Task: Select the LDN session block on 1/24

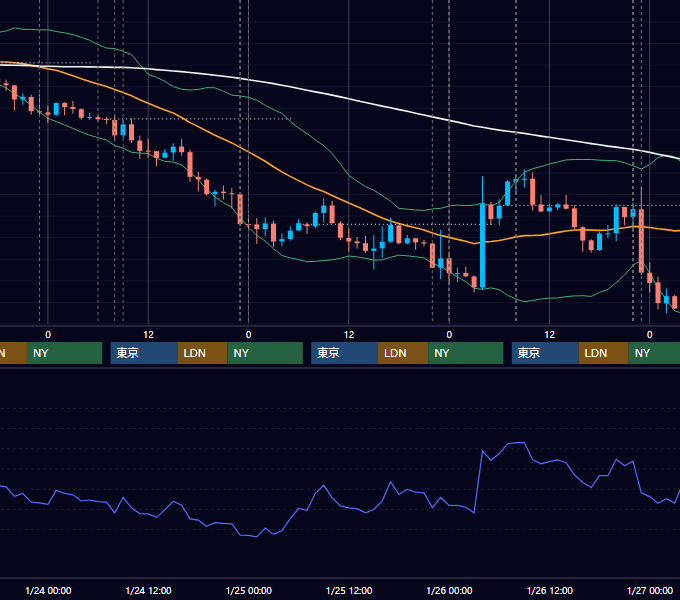Action: [x=203, y=353]
